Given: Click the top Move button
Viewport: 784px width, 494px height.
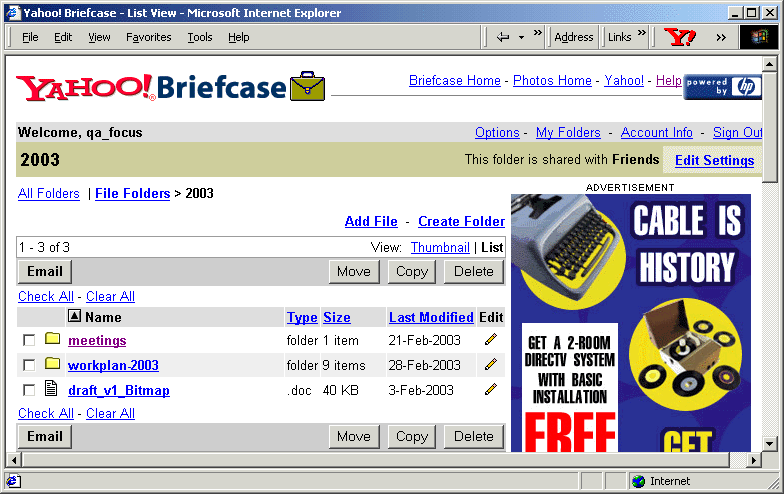Looking at the screenshot, I should tap(354, 272).
